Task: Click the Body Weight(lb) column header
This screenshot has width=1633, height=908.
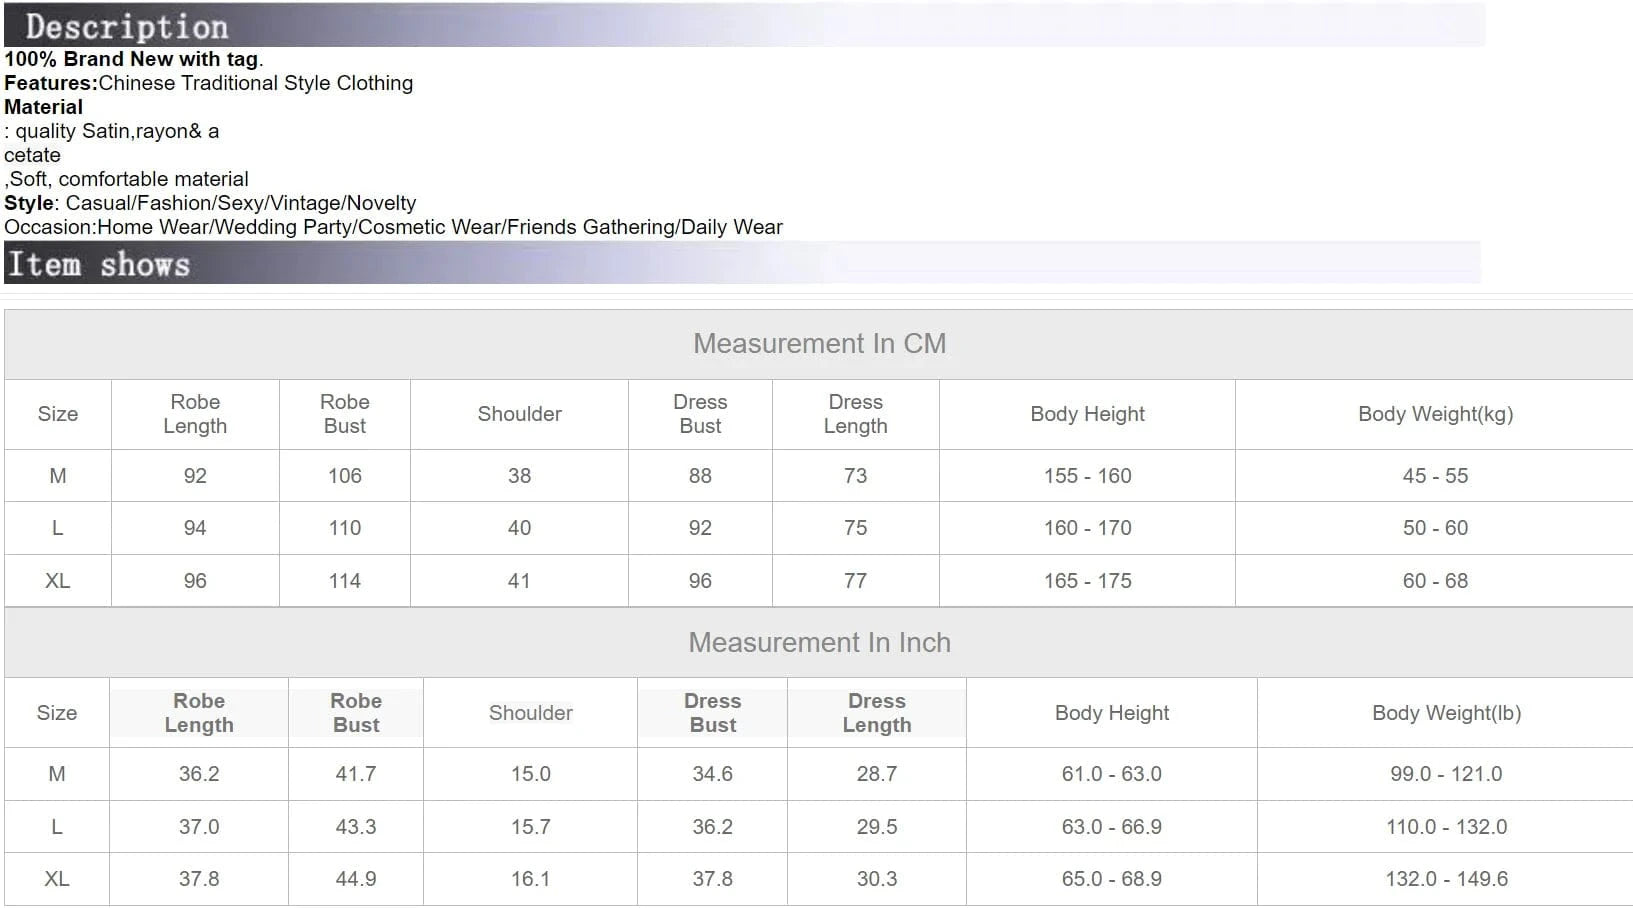Action: [1446, 713]
